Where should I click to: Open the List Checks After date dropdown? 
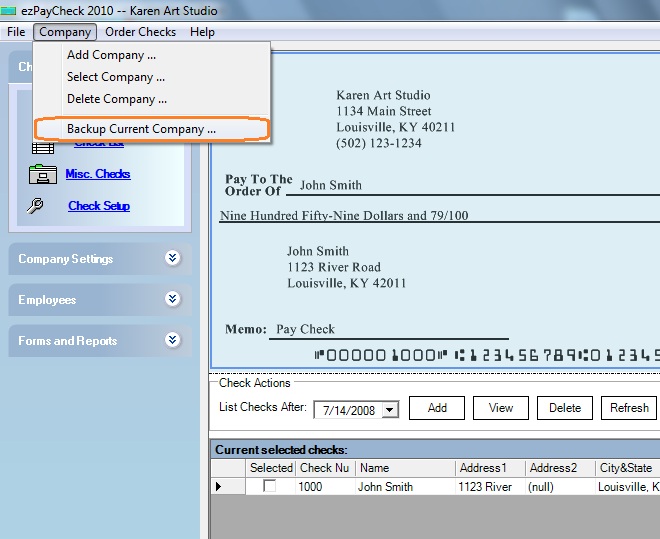[x=389, y=409]
